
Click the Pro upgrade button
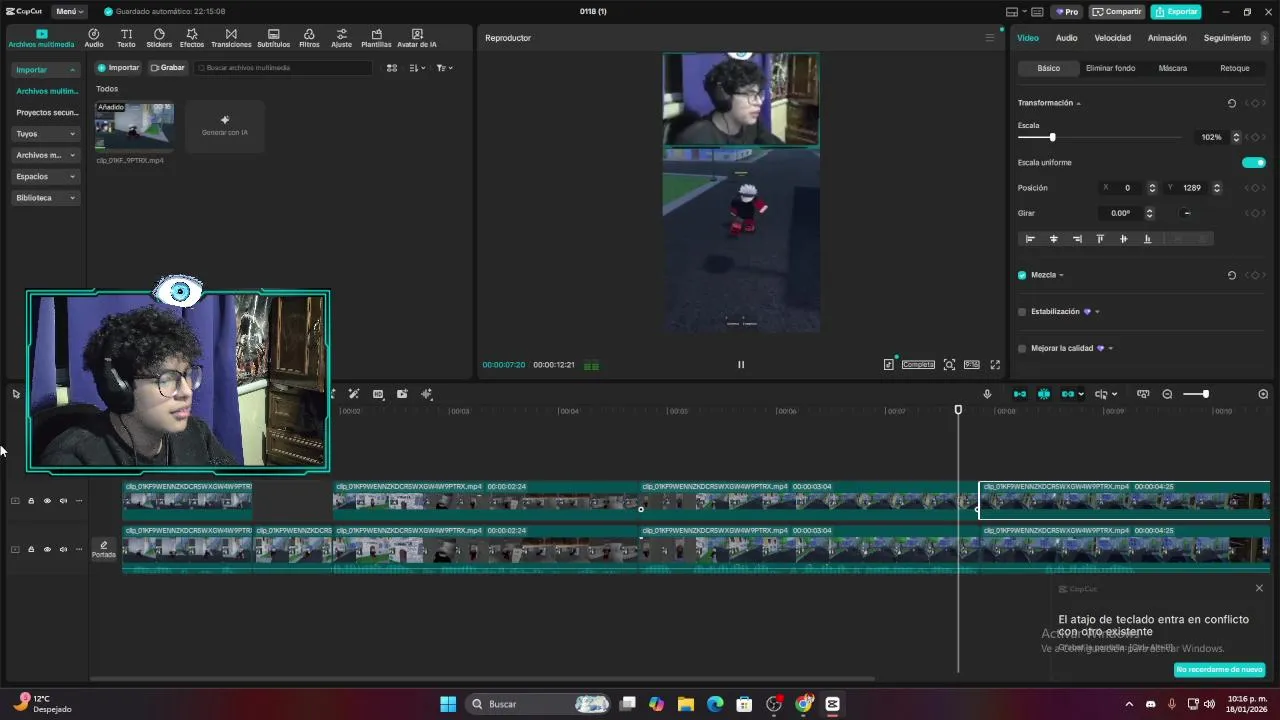pos(1068,12)
